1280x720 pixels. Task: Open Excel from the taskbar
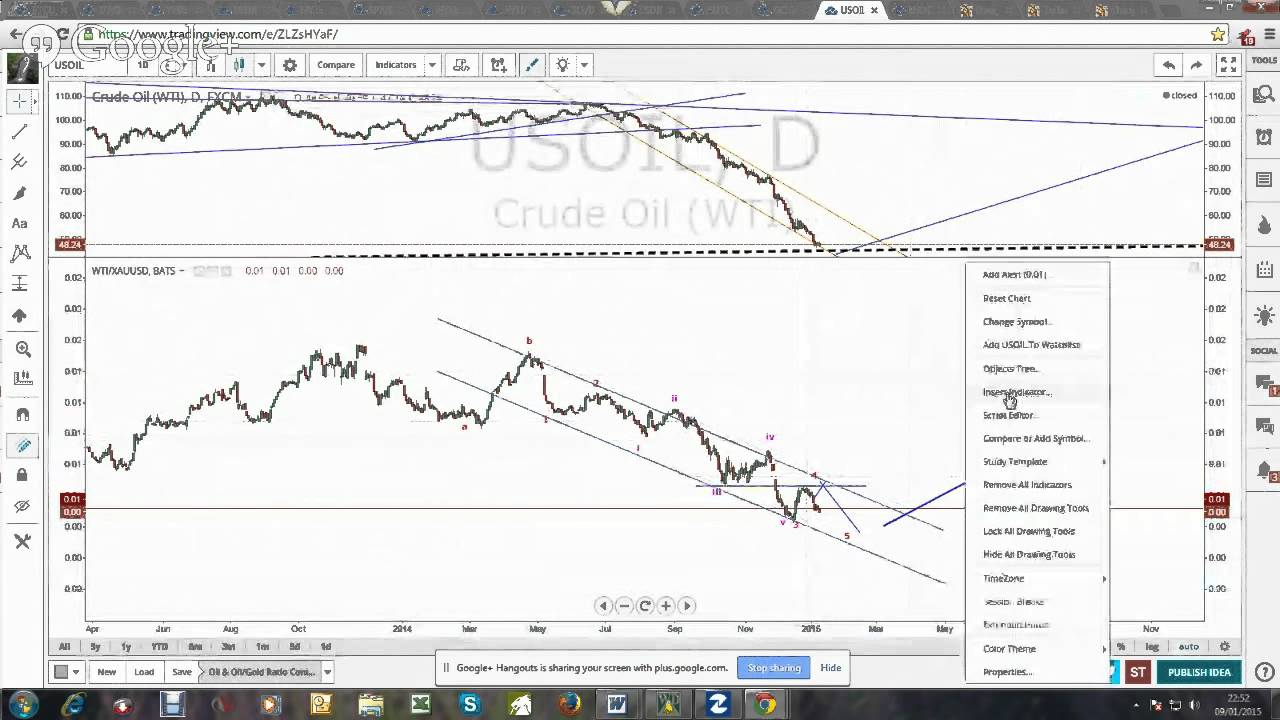pos(420,705)
